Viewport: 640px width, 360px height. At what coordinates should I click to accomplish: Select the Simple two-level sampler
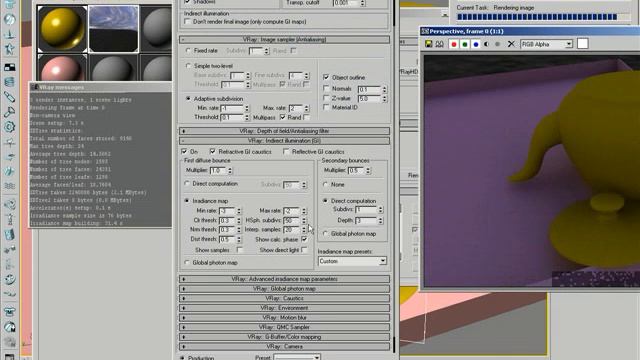click(x=188, y=66)
